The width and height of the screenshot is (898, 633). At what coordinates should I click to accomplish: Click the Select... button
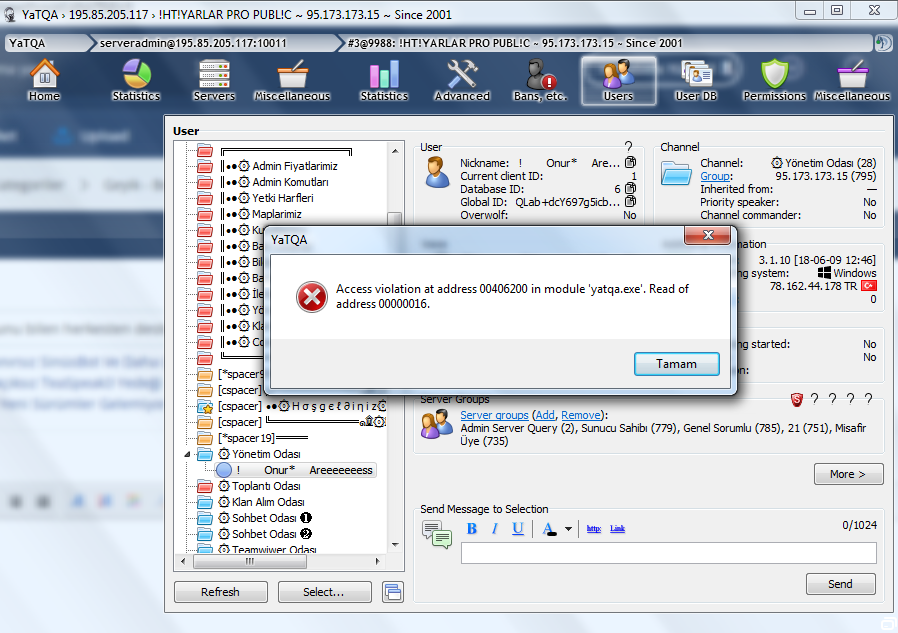pos(324,592)
